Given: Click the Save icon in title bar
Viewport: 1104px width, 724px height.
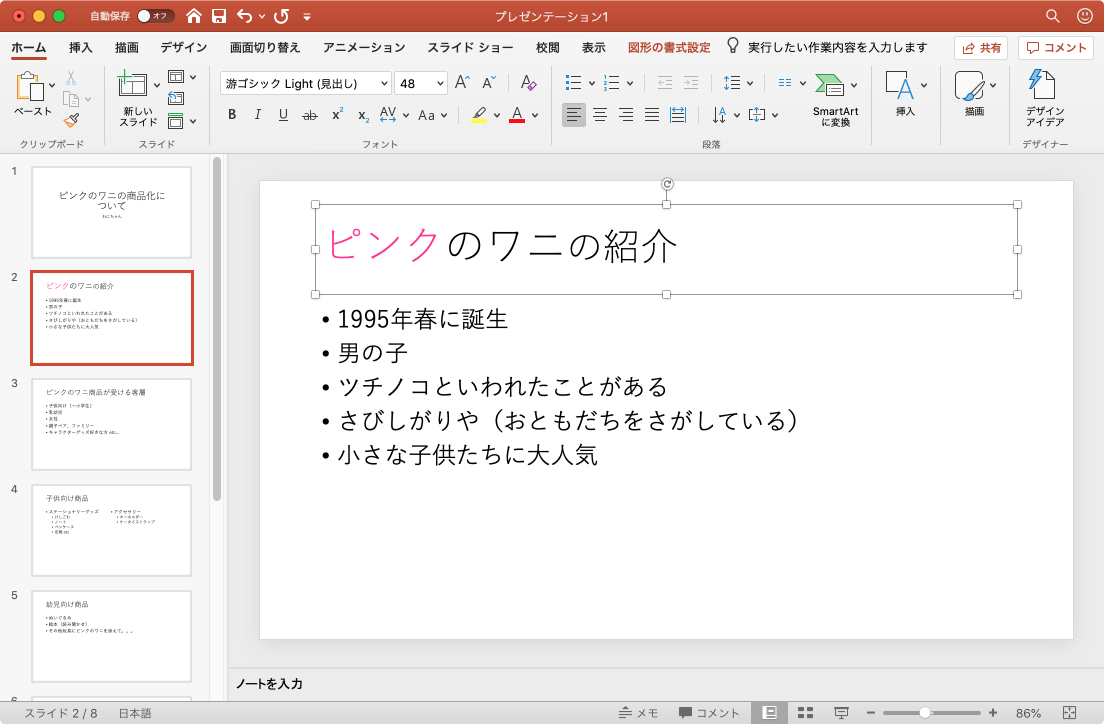Looking at the screenshot, I should coord(219,16).
